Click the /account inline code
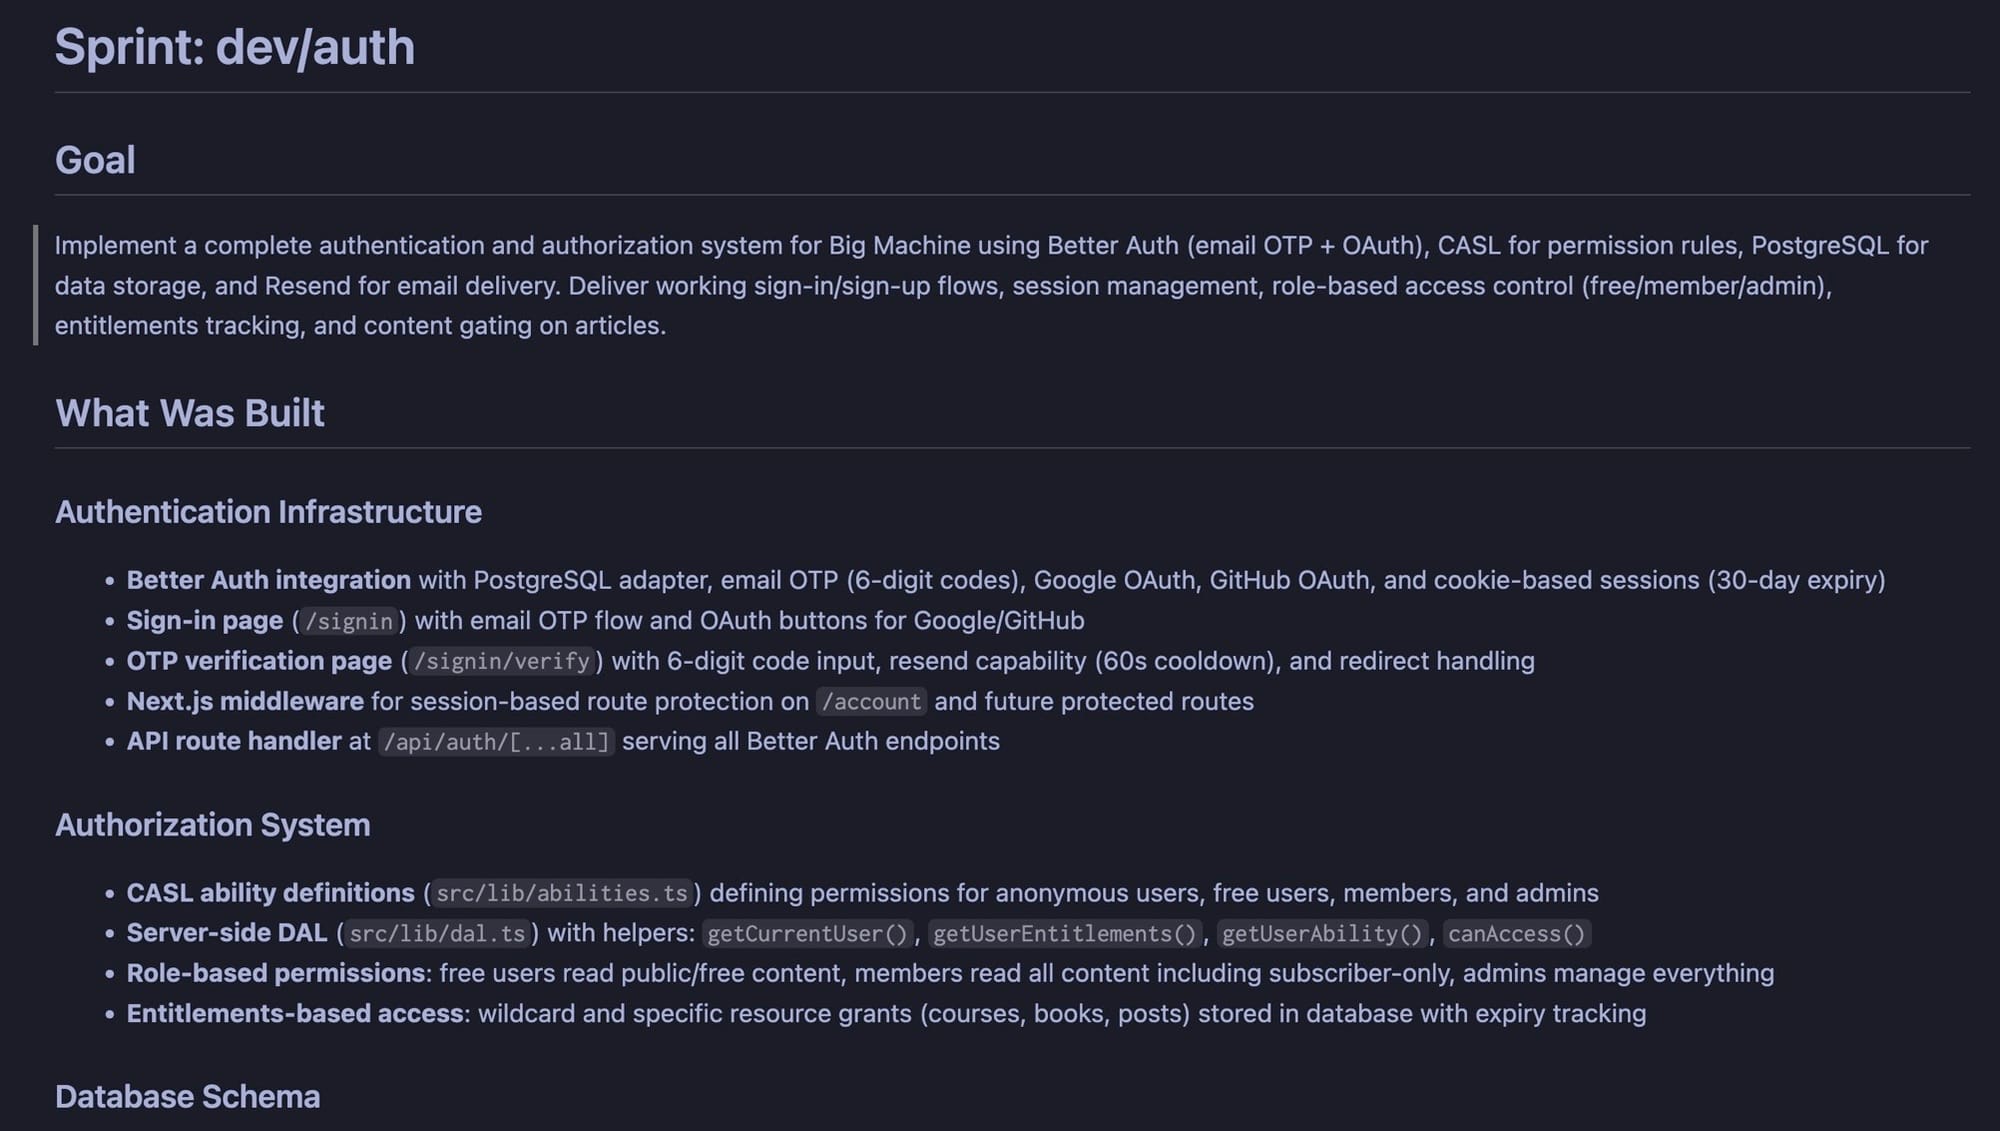This screenshot has width=2000, height=1131. coord(871,702)
